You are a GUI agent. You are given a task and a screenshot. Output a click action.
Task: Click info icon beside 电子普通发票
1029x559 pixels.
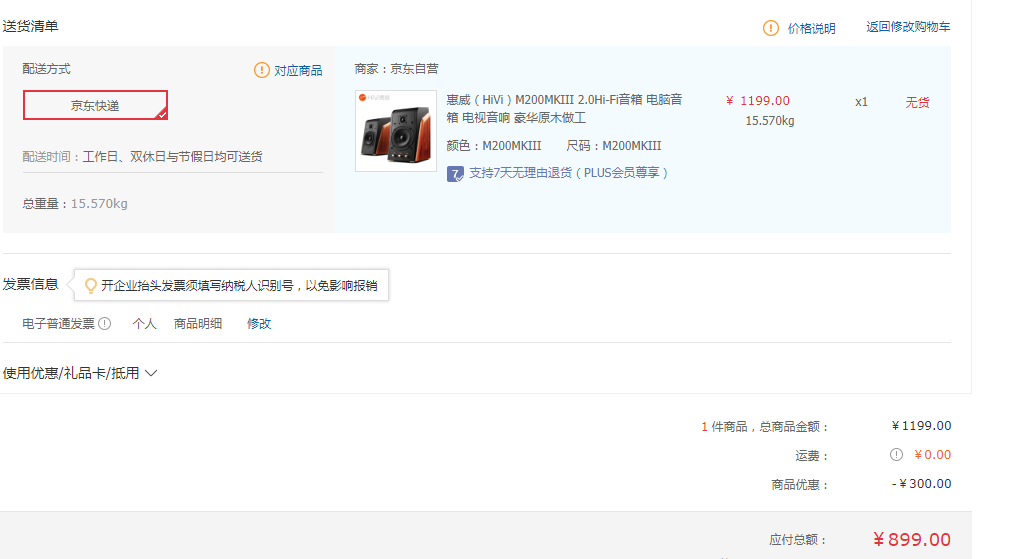[104, 323]
